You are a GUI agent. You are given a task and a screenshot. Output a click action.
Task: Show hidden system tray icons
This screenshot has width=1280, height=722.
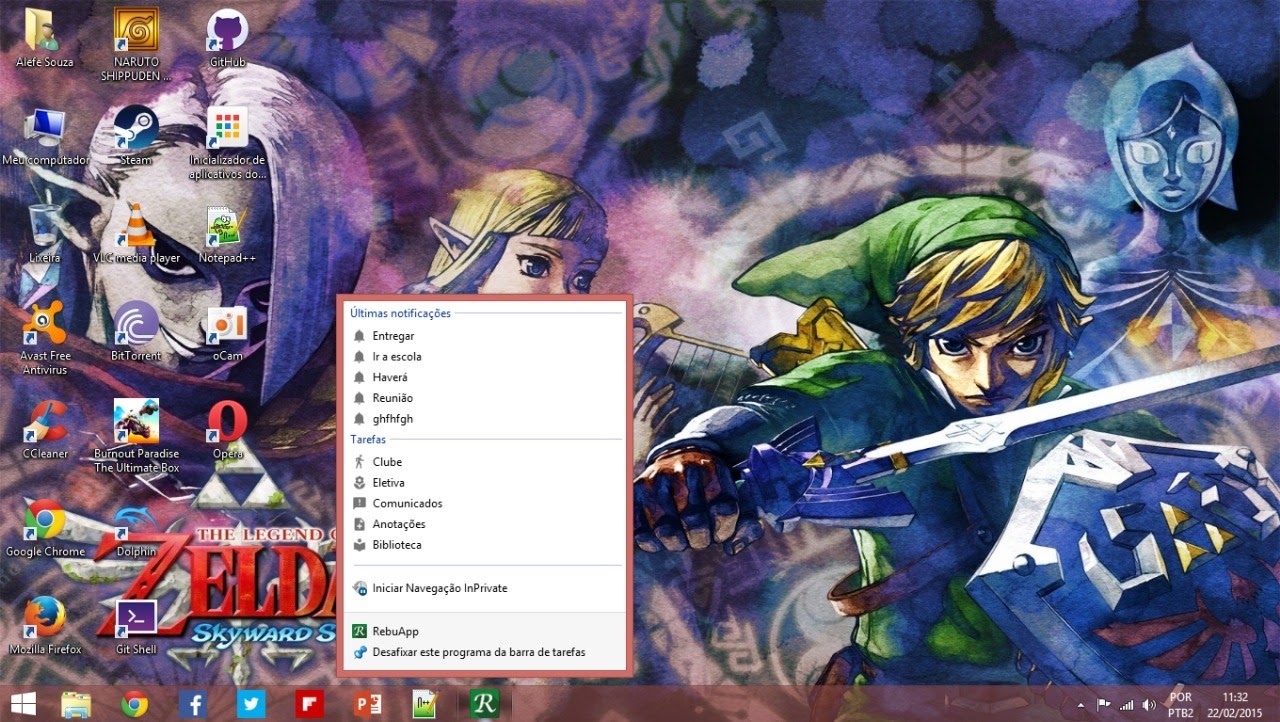tap(1080, 705)
